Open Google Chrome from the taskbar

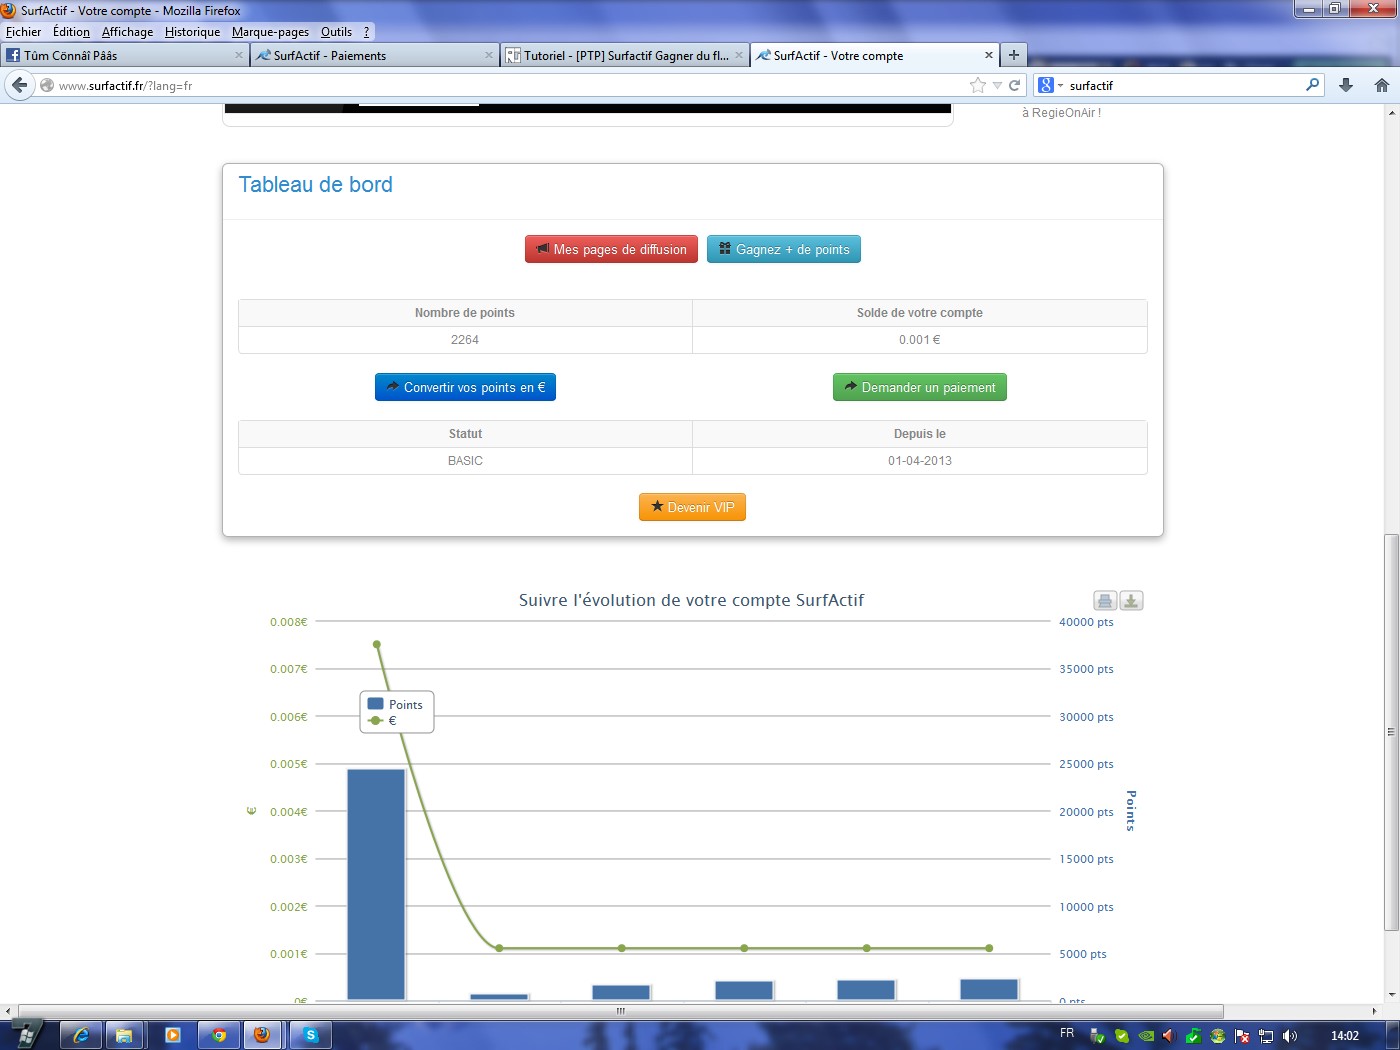pos(219,1035)
